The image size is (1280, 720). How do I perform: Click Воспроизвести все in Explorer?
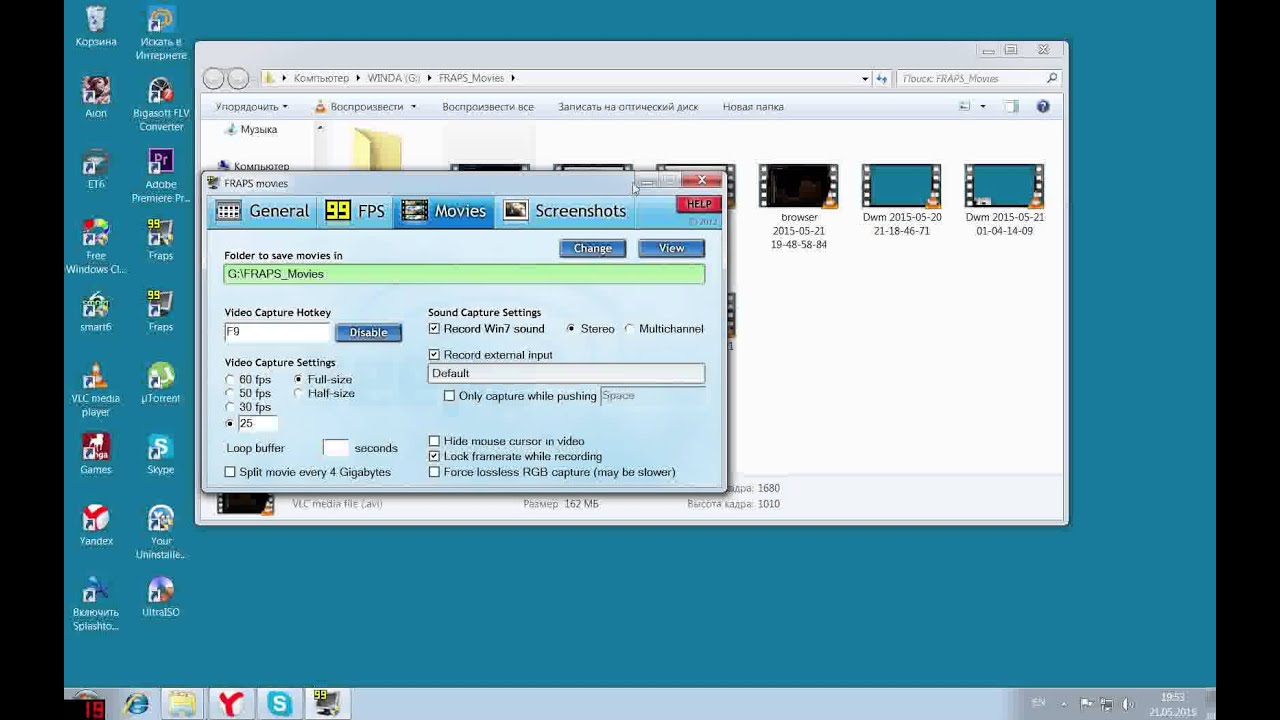point(488,107)
